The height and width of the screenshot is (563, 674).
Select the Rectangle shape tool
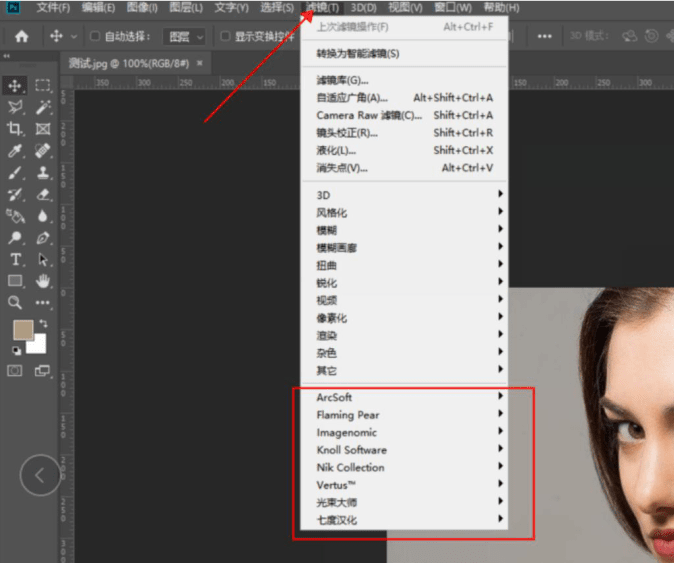pyautogui.click(x=15, y=281)
